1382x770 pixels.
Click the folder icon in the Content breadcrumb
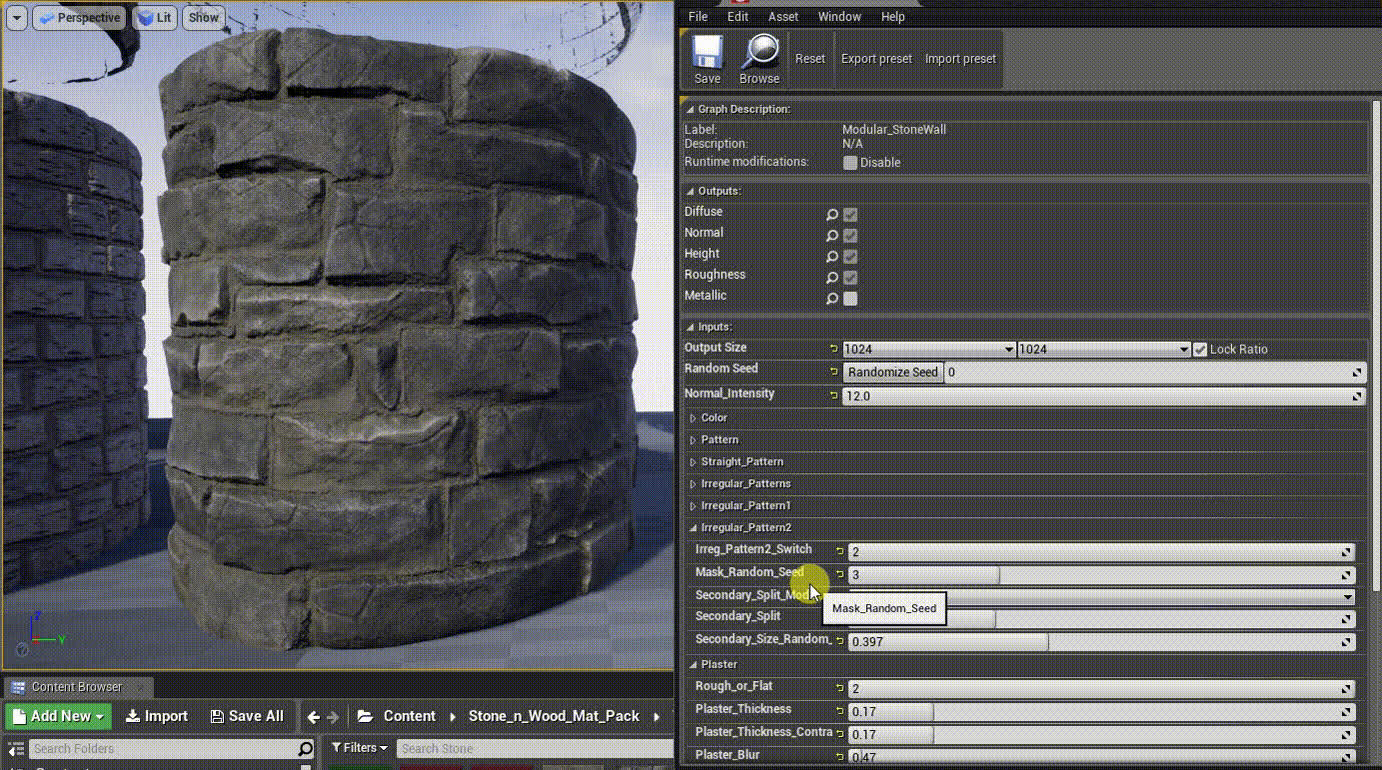tap(366, 716)
